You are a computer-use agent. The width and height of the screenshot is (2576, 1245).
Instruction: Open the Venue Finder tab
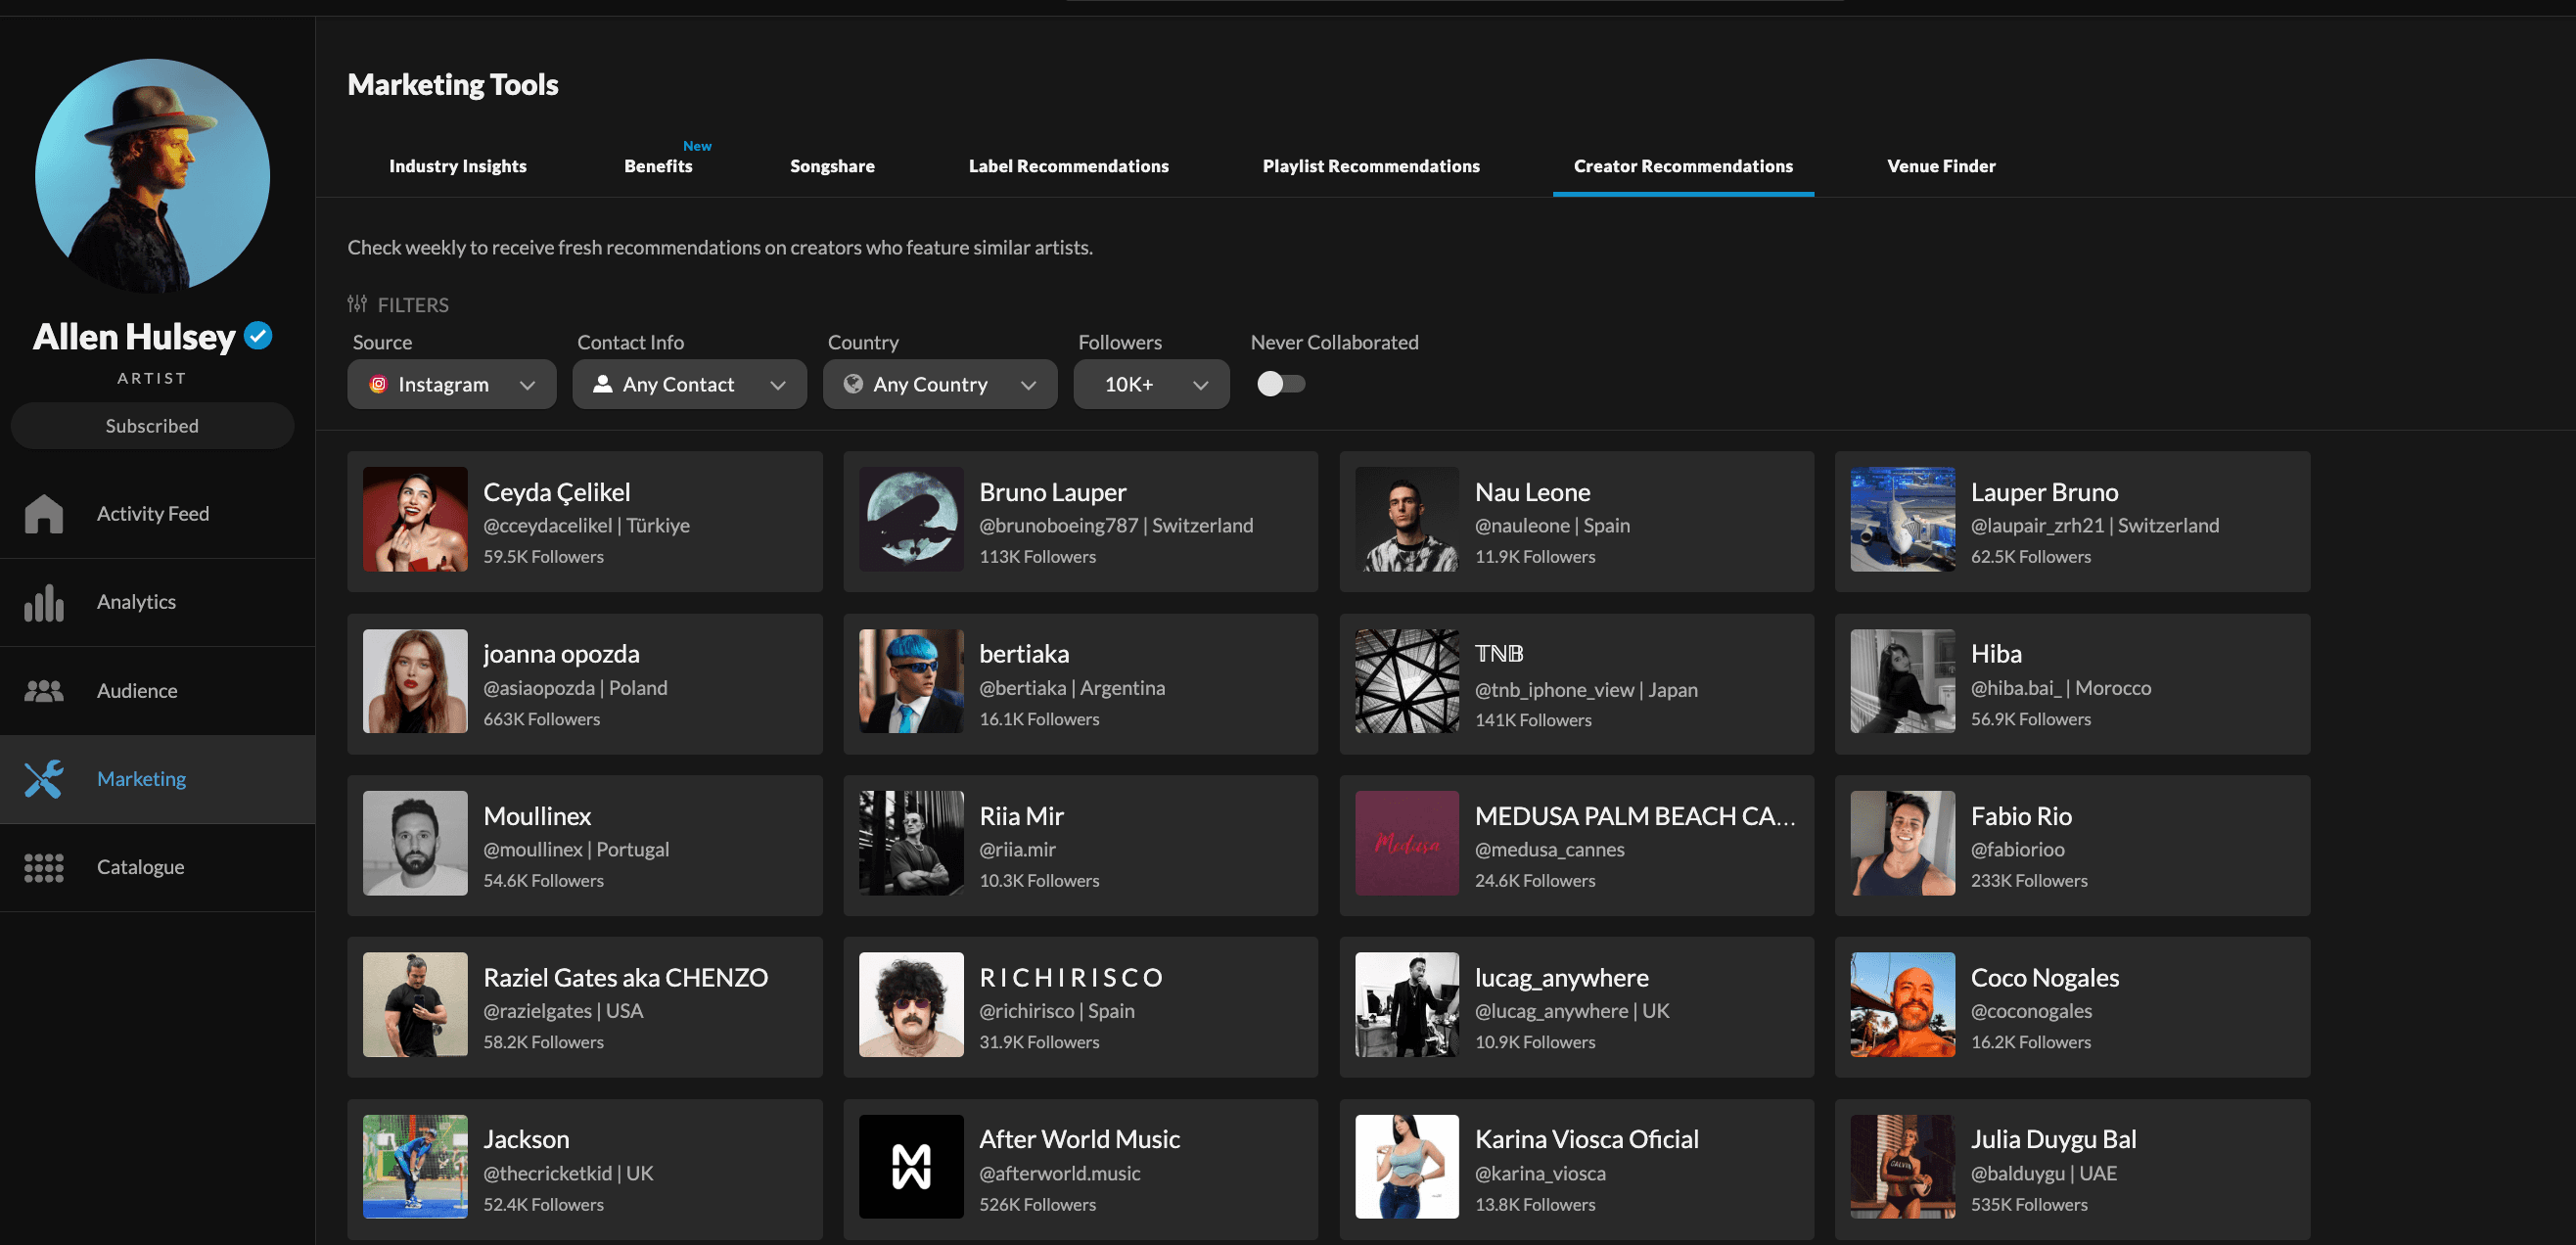pos(1941,166)
